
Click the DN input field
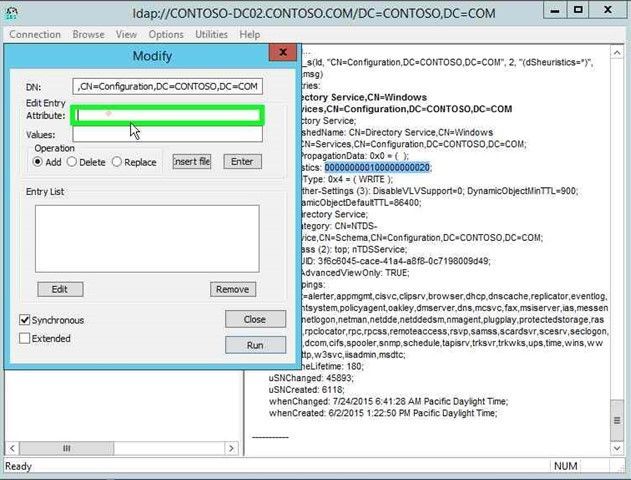click(167, 87)
